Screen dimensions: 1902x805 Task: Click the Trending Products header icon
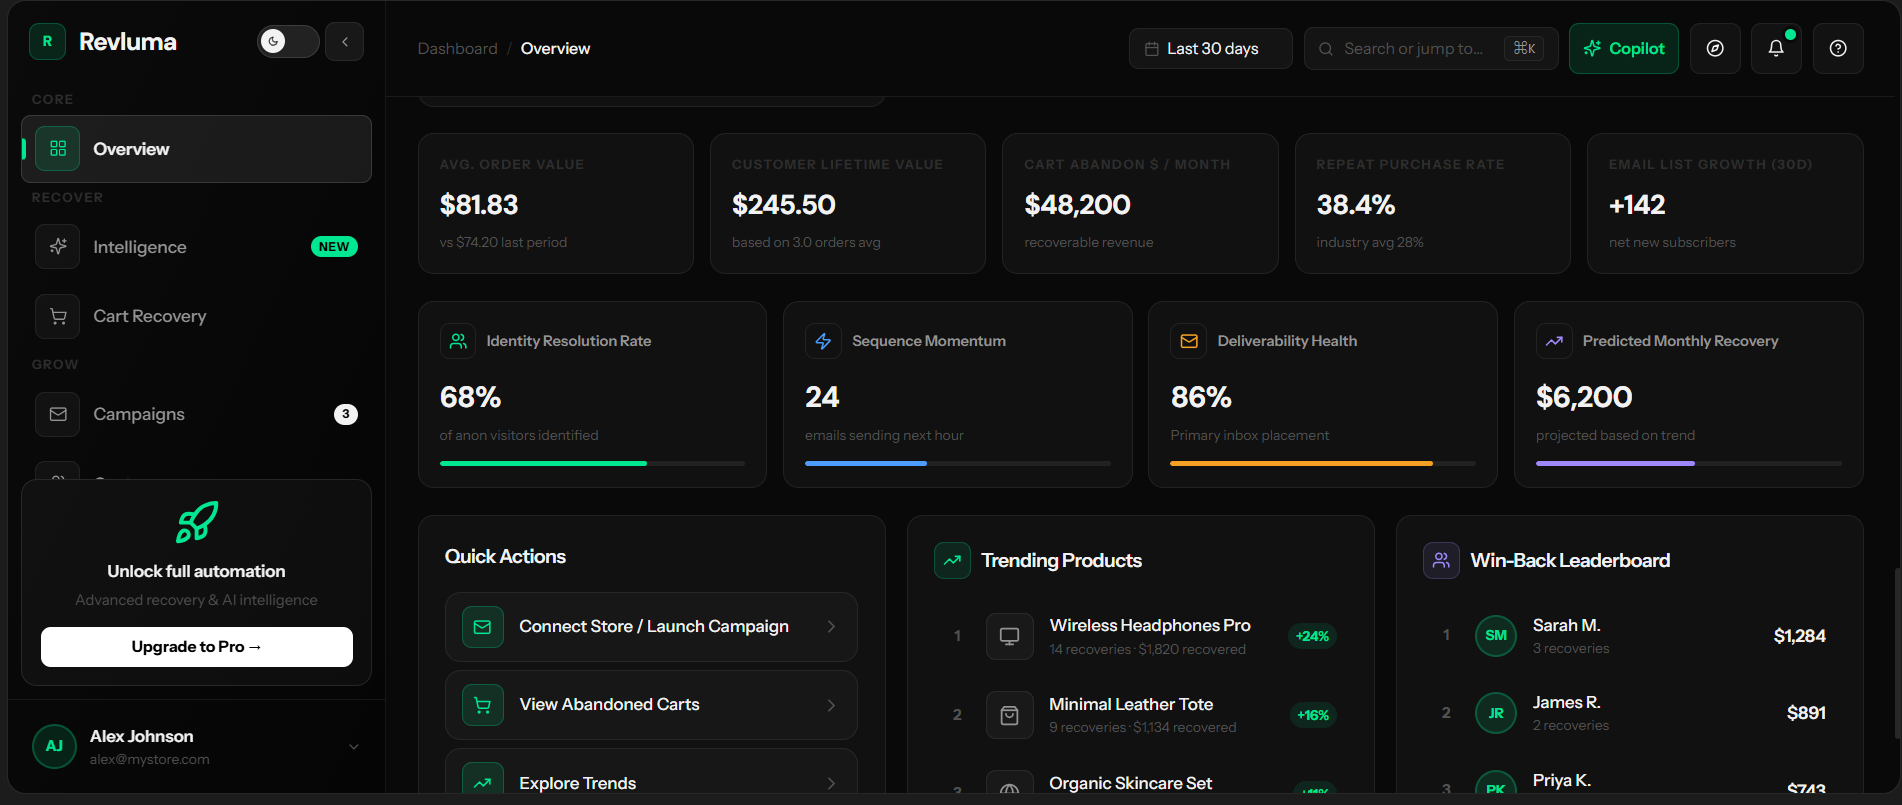click(952, 560)
